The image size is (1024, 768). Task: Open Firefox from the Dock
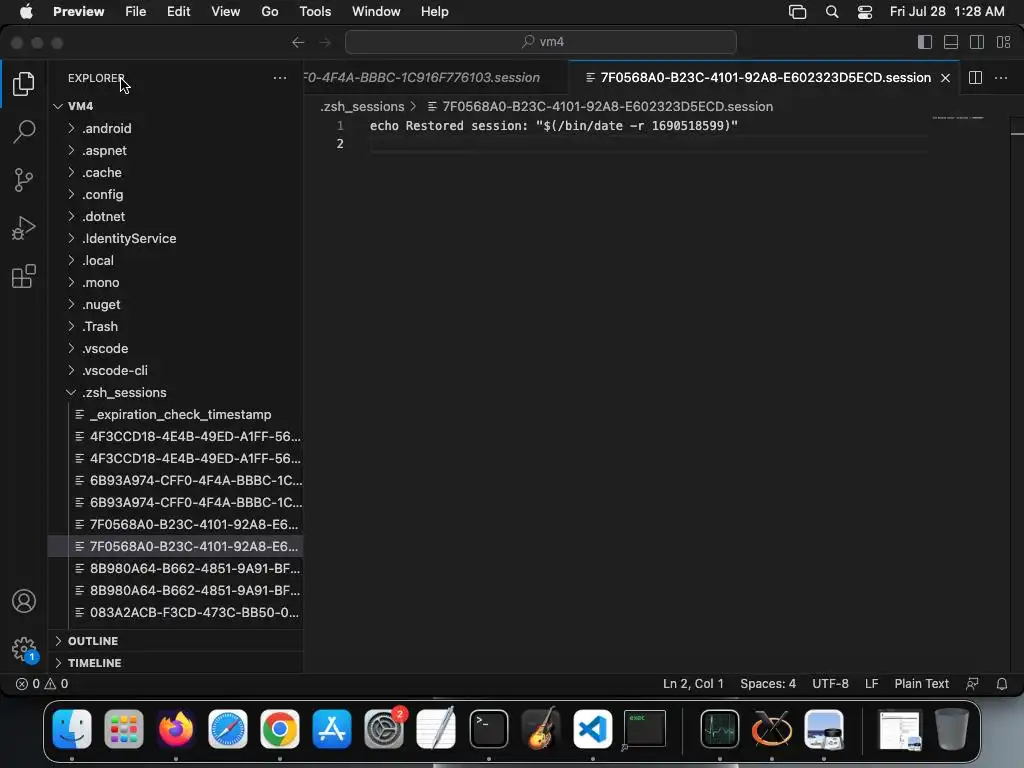point(176,729)
